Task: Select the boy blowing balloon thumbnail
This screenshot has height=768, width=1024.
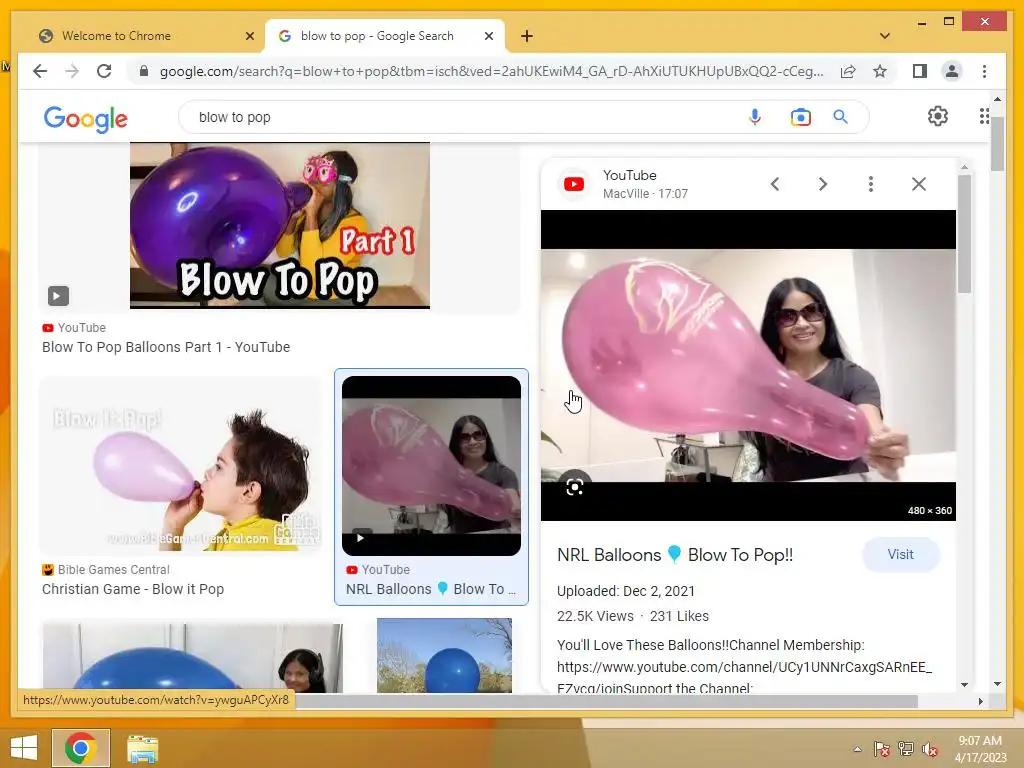Action: [x=180, y=466]
